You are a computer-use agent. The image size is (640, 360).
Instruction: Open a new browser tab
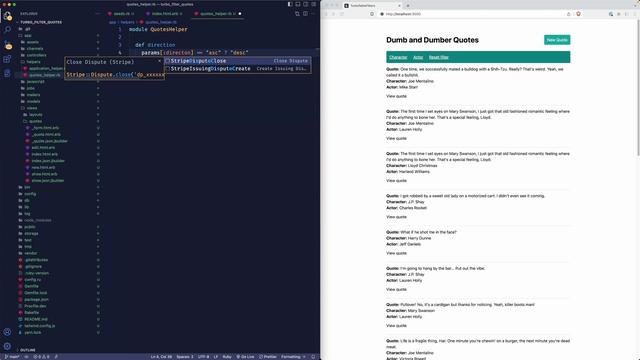click(408, 6)
